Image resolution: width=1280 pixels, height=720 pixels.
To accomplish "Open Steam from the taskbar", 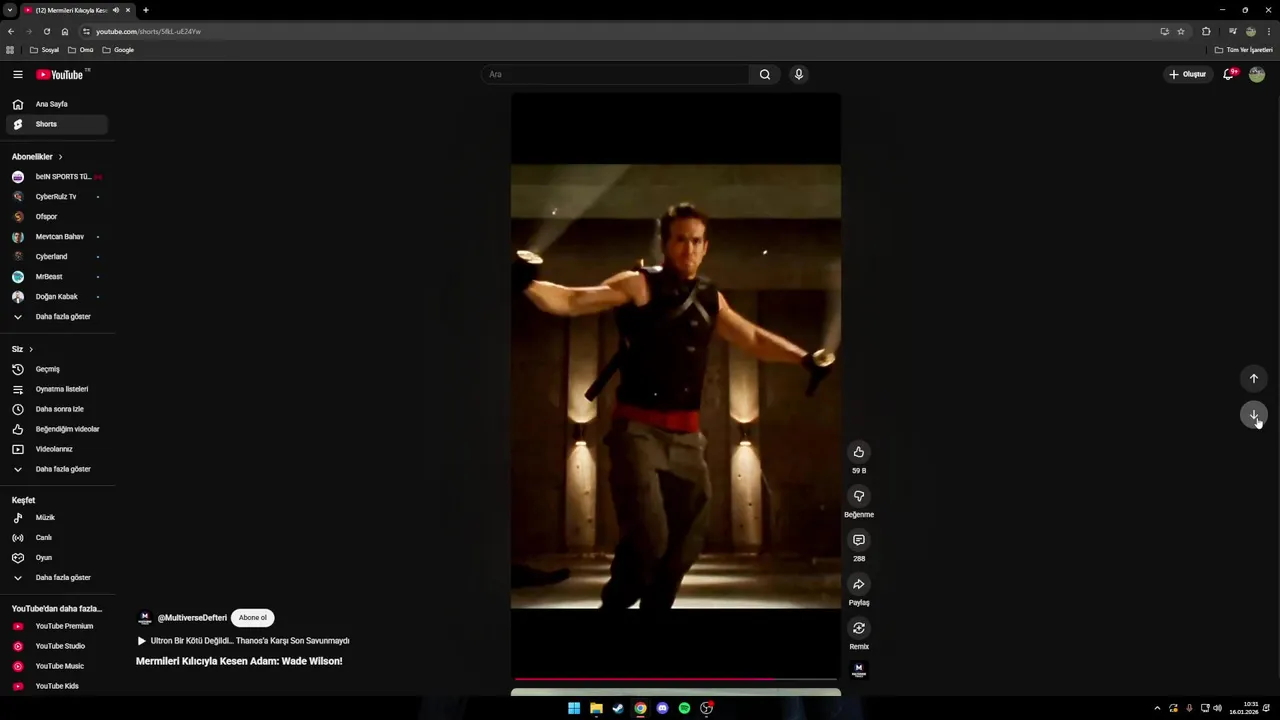I will (618, 708).
